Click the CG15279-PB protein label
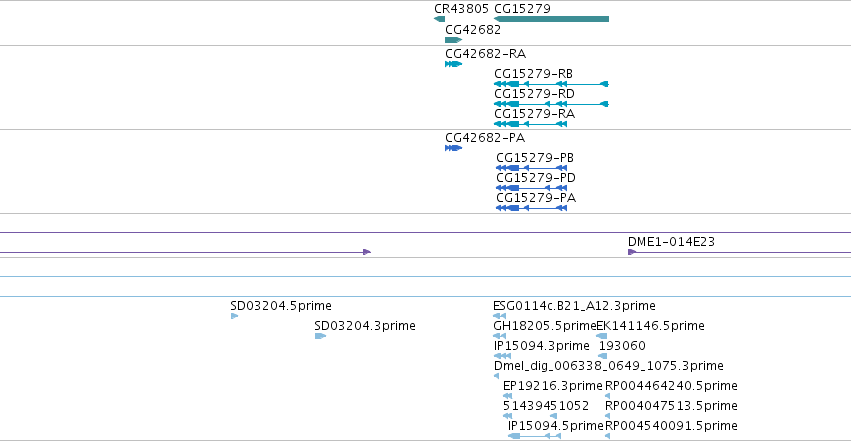Screen dimensions: 851x441 click(535, 158)
